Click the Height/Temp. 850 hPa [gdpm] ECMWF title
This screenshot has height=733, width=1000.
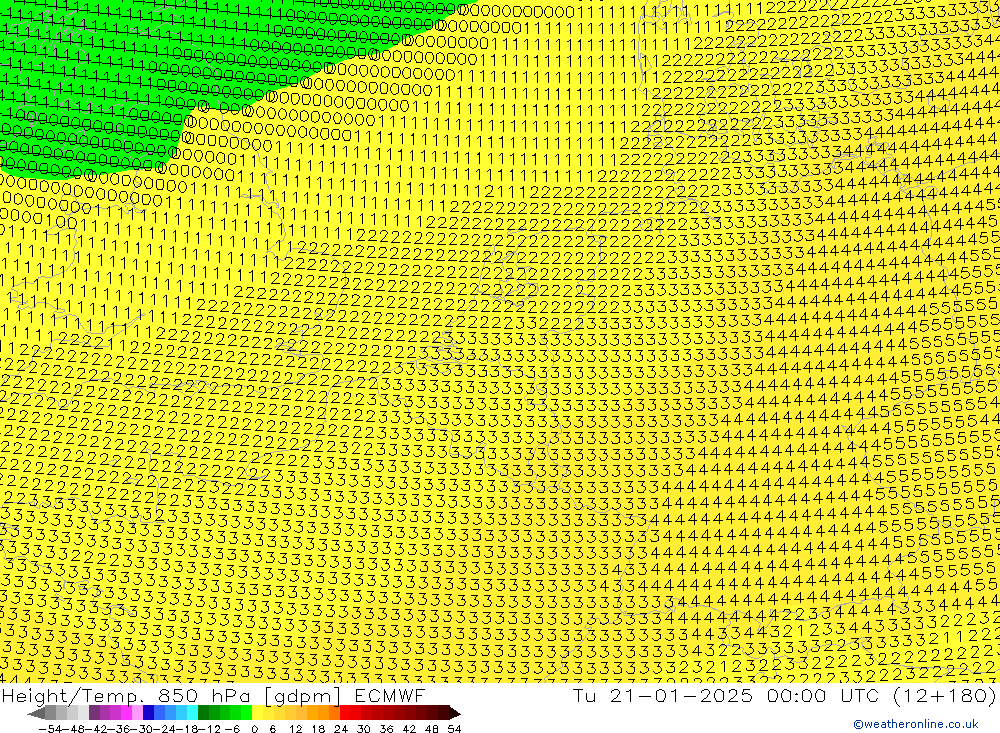(213, 695)
